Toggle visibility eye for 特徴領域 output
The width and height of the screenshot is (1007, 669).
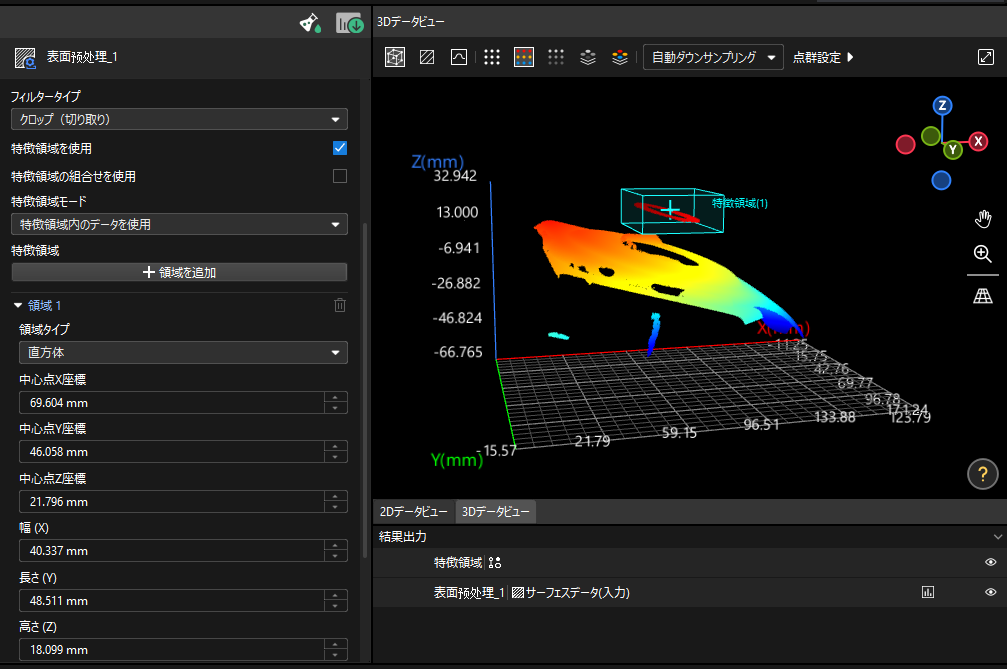coord(991,562)
